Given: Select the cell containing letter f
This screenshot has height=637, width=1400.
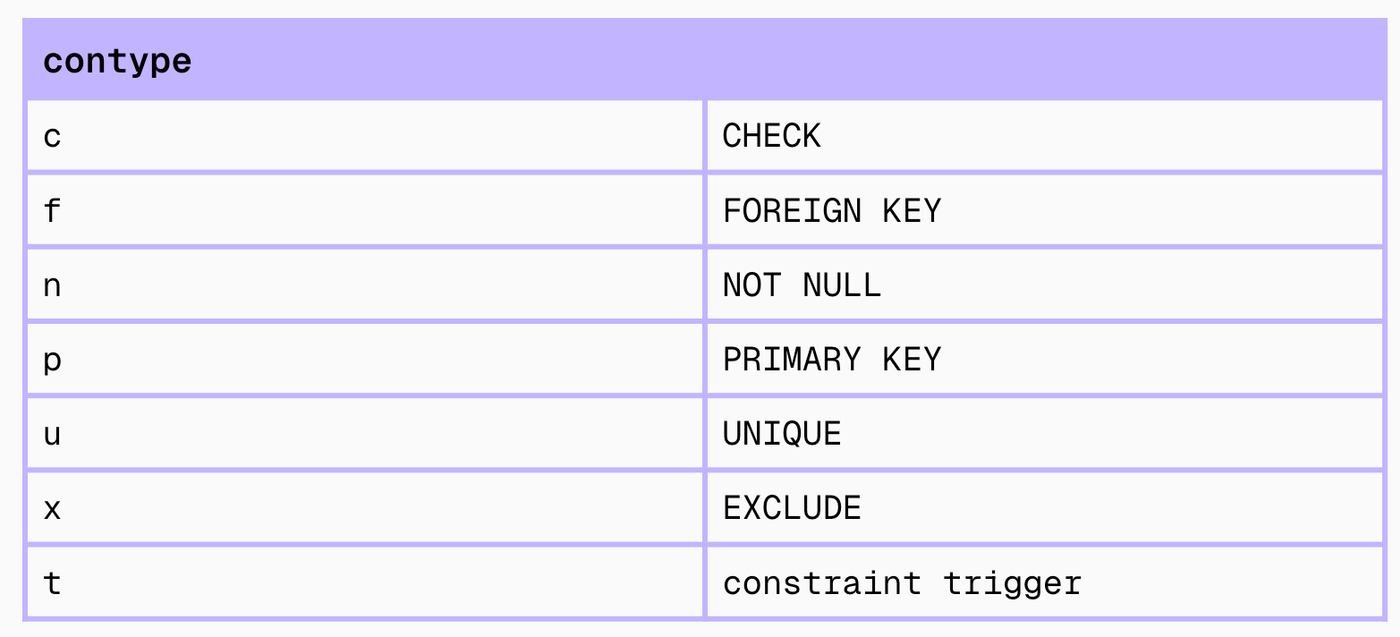Looking at the screenshot, I should point(52,211).
